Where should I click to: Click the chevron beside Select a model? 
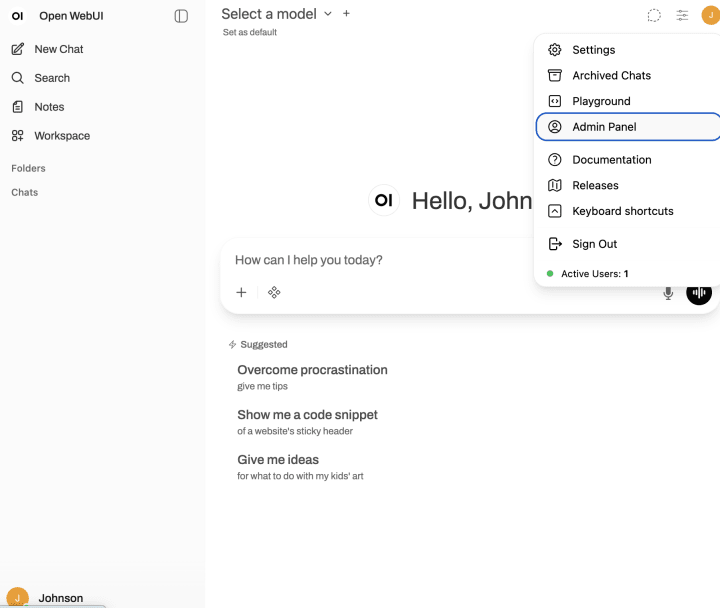(328, 14)
